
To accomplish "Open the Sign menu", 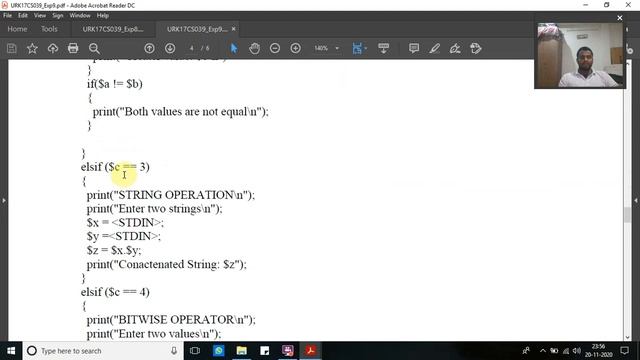I will (x=58, y=16).
